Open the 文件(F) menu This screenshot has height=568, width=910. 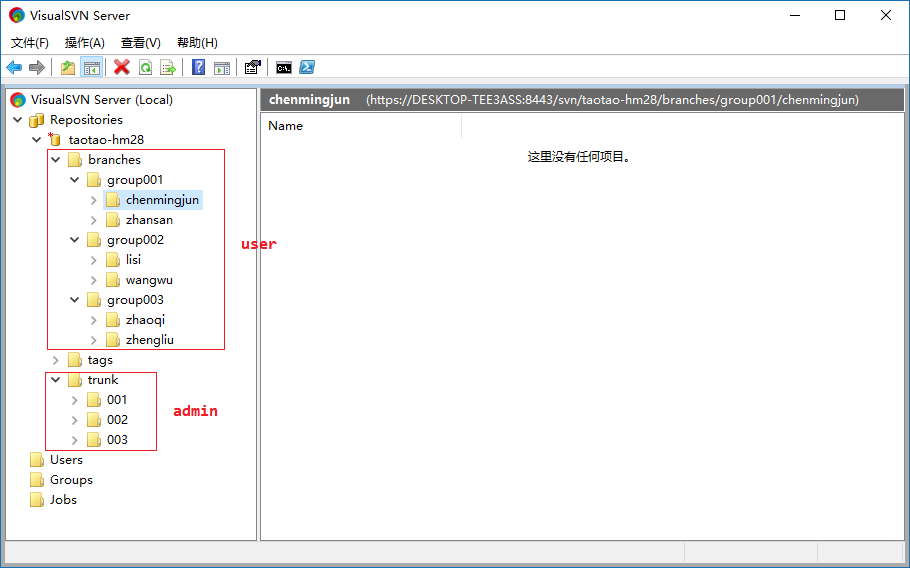pos(30,43)
